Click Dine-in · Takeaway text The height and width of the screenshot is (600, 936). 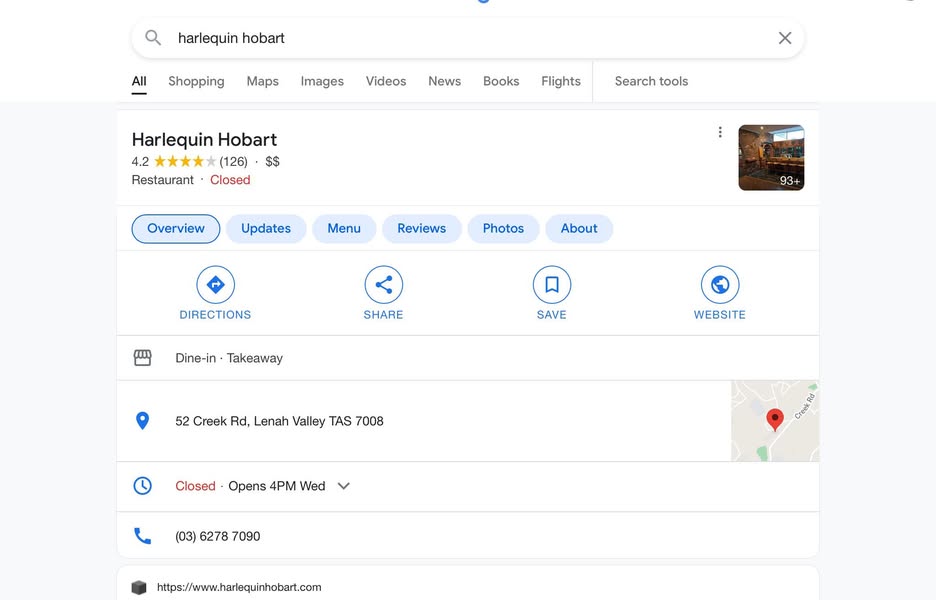point(229,358)
